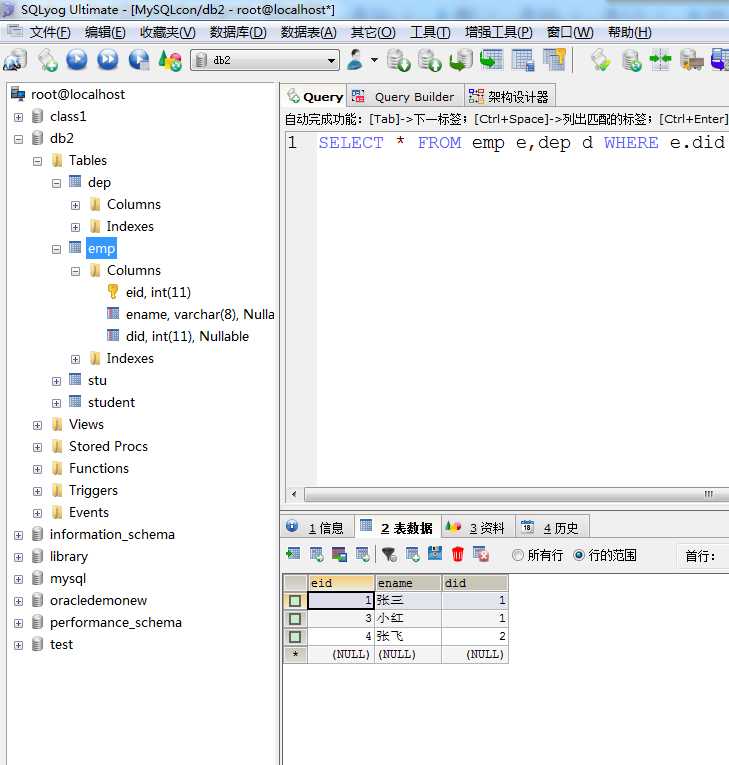Image resolution: width=729 pixels, height=765 pixels.
Task: Open the db2 database selector dropdown
Action: [x=331, y=60]
